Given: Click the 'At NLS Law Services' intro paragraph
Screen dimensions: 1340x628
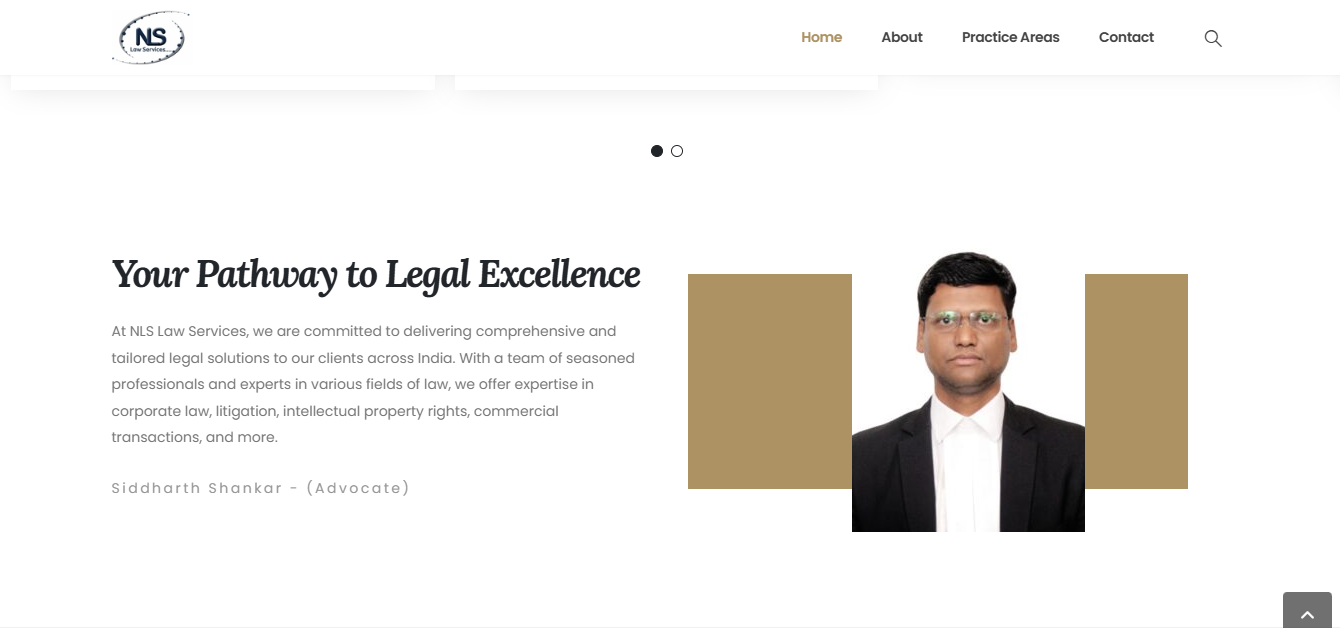Looking at the screenshot, I should pos(373,384).
